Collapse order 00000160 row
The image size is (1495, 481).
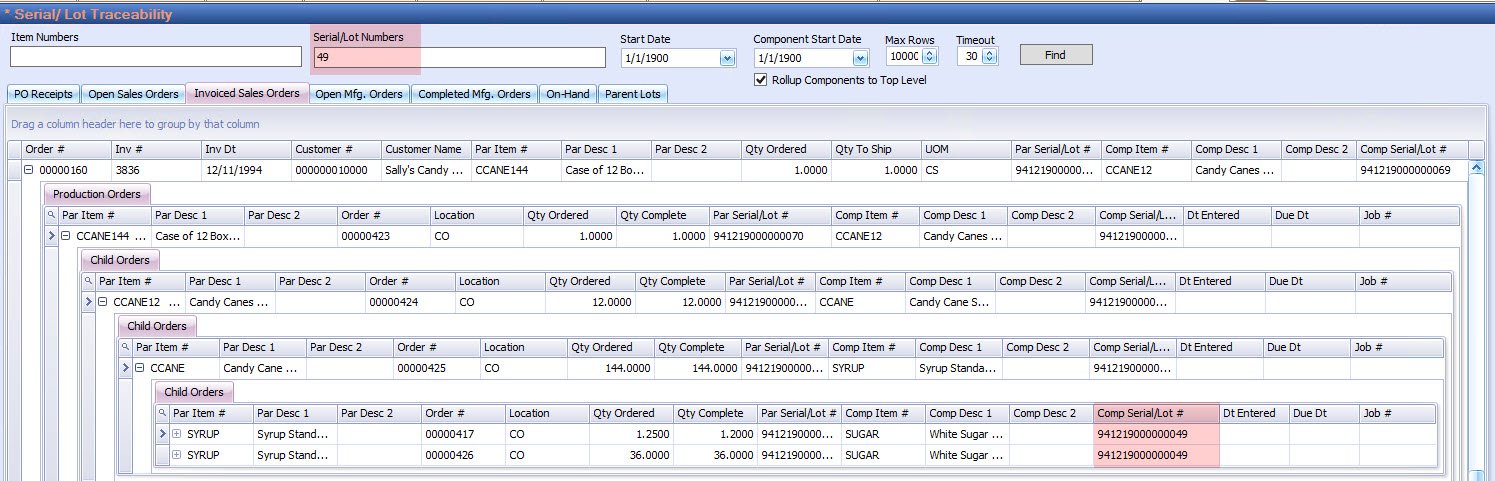(x=29, y=170)
